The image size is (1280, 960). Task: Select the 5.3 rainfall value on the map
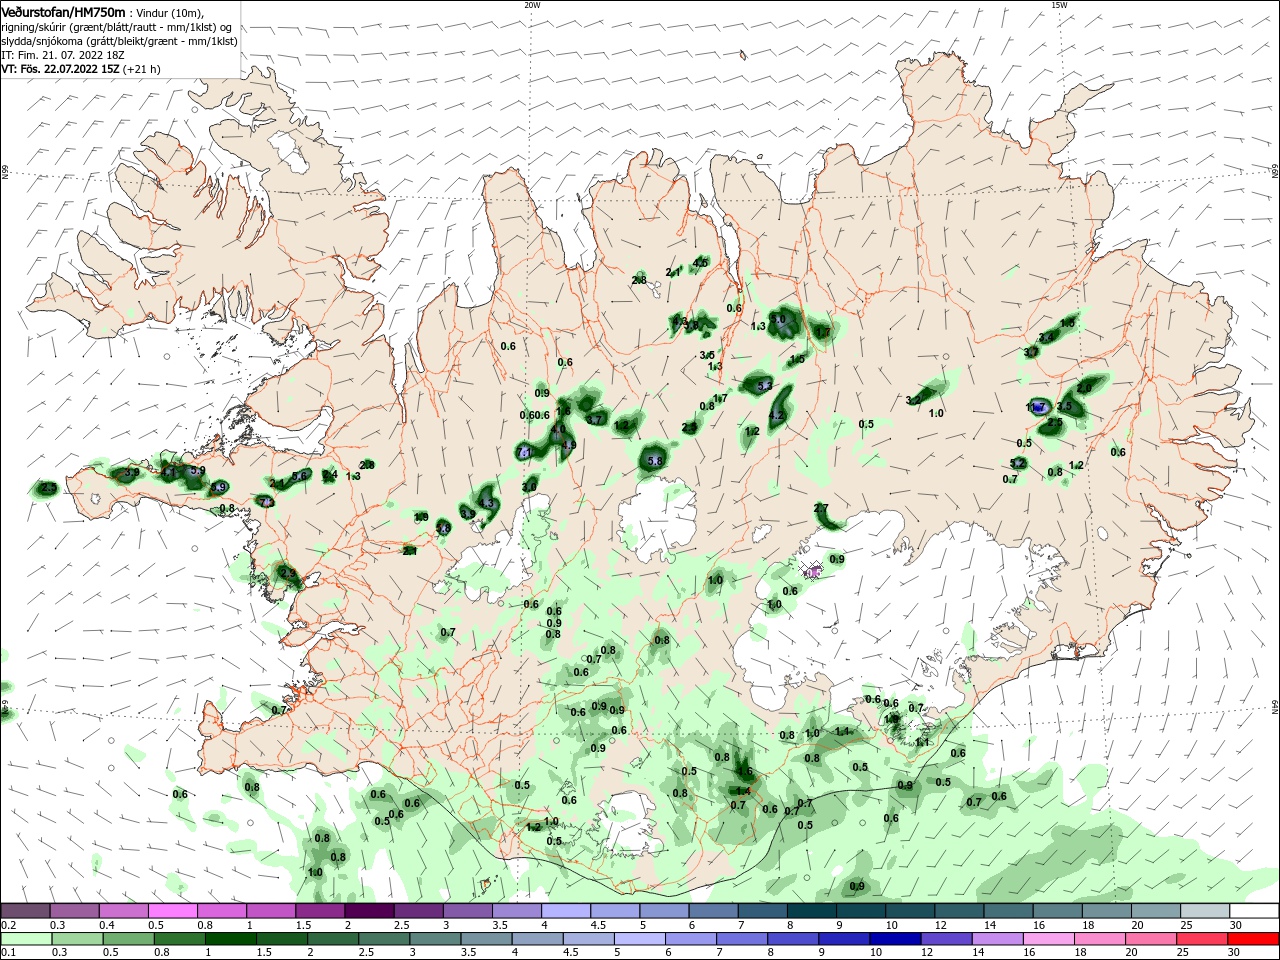[765, 385]
